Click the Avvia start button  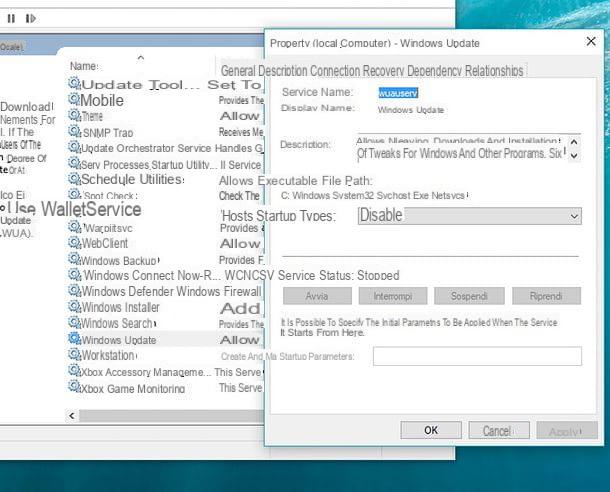click(x=317, y=296)
